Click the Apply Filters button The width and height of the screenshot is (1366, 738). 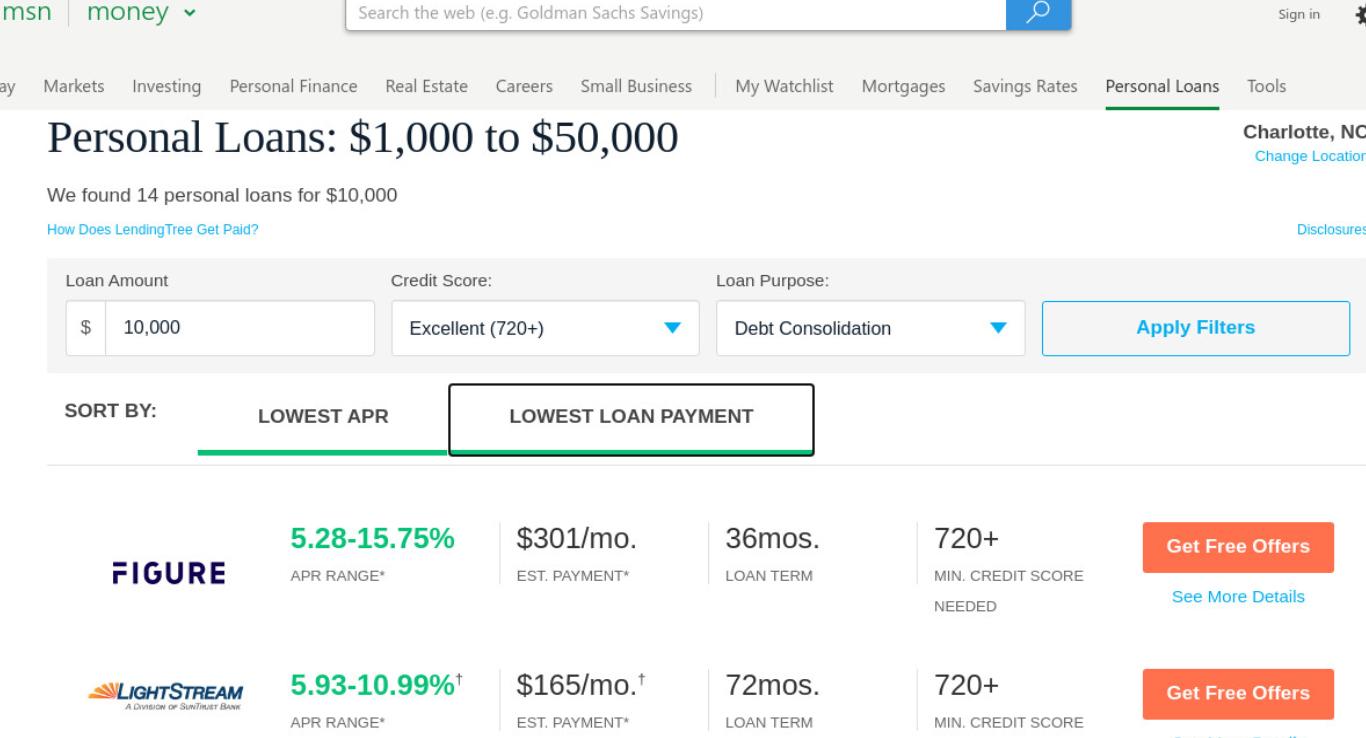click(x=1195, y=328)
